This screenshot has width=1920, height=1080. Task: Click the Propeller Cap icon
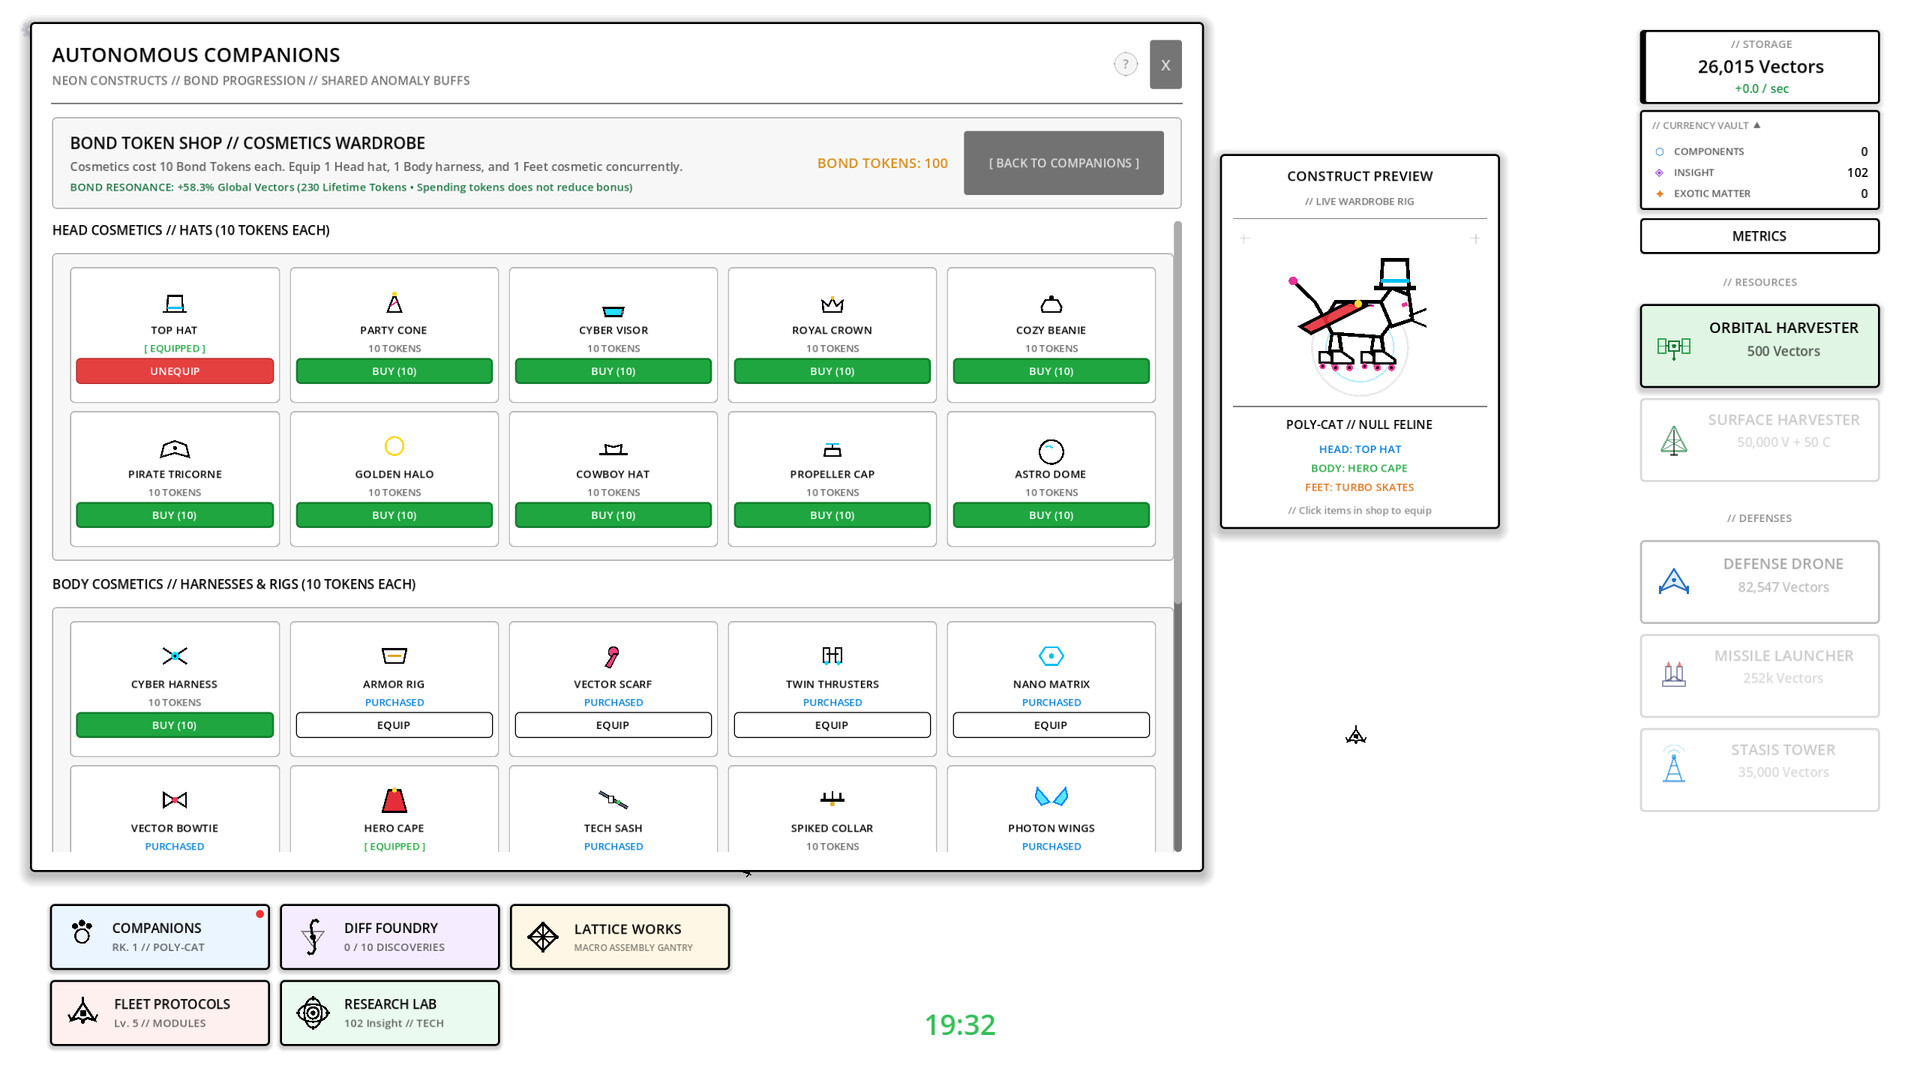832,449
